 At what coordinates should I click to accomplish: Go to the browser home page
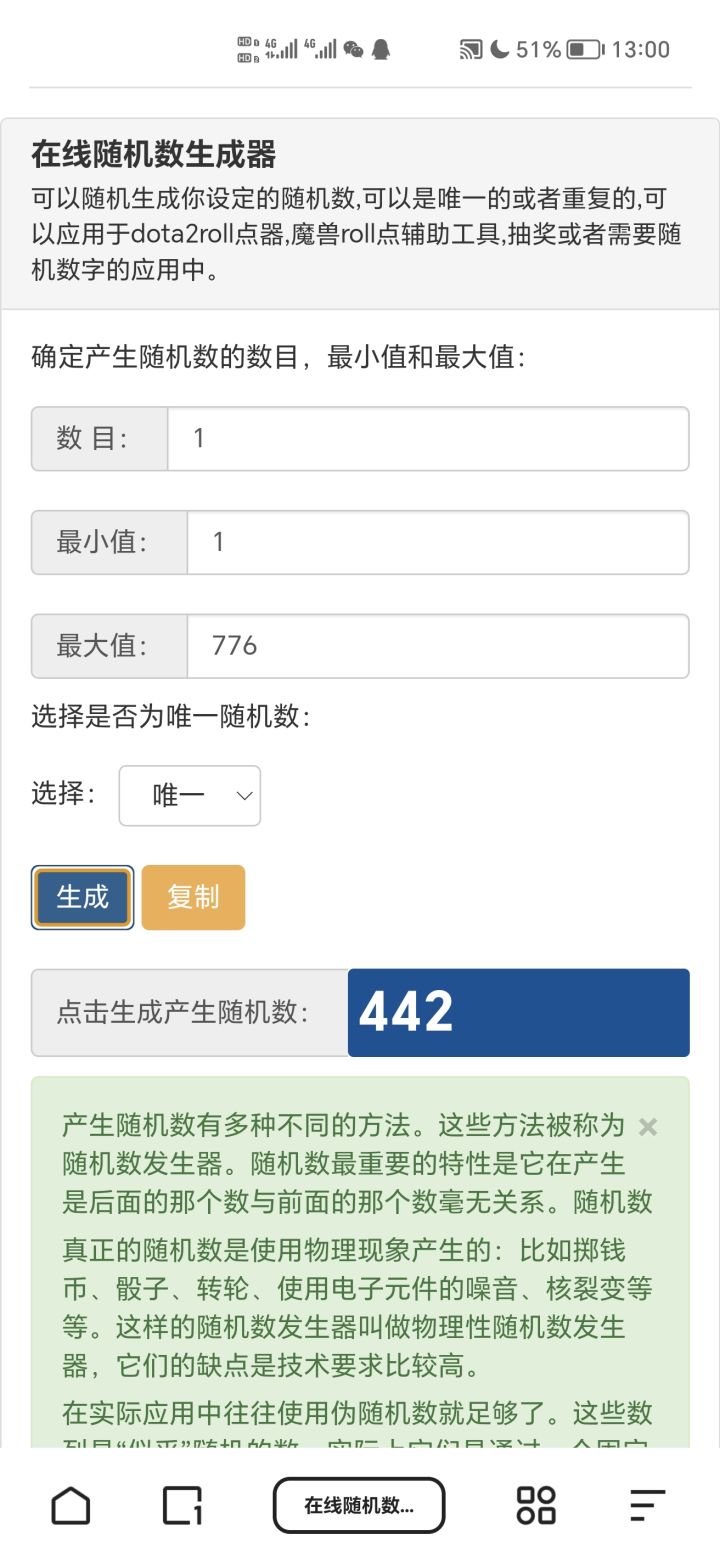click(70, 1505)
